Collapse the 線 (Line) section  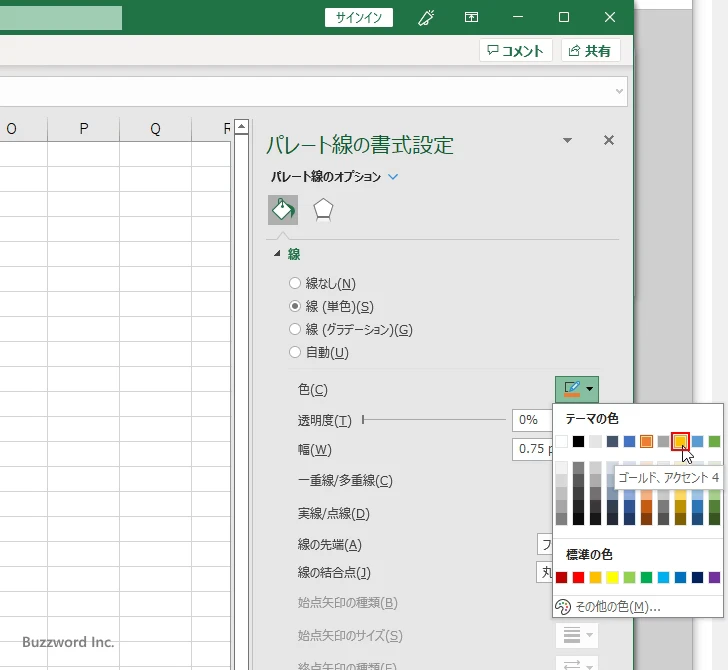pos(277,254)
